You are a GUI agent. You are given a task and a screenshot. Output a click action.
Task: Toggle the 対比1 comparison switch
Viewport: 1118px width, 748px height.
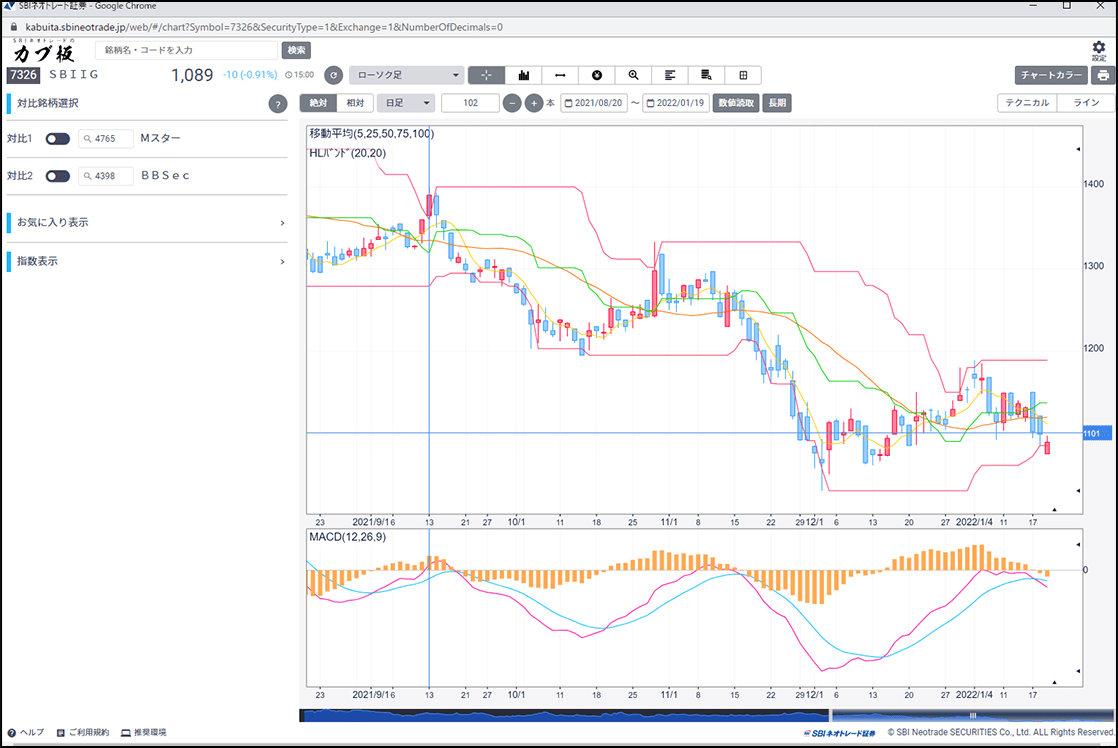[x=58, y=138]
